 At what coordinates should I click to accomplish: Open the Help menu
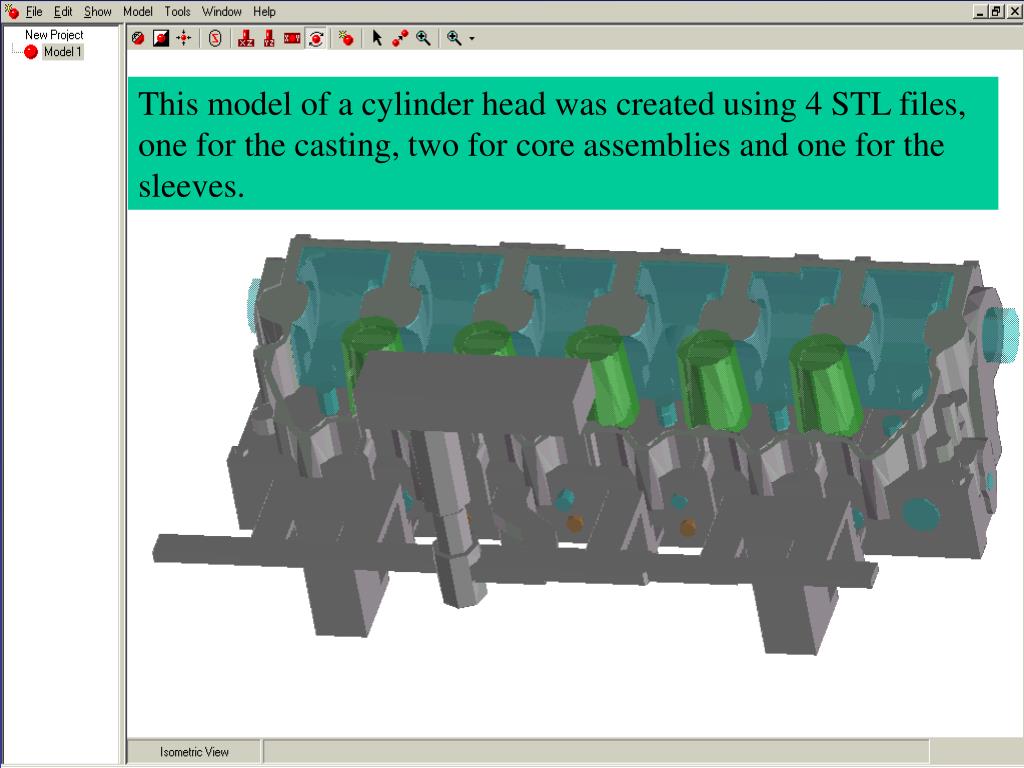tap(264, 12)
